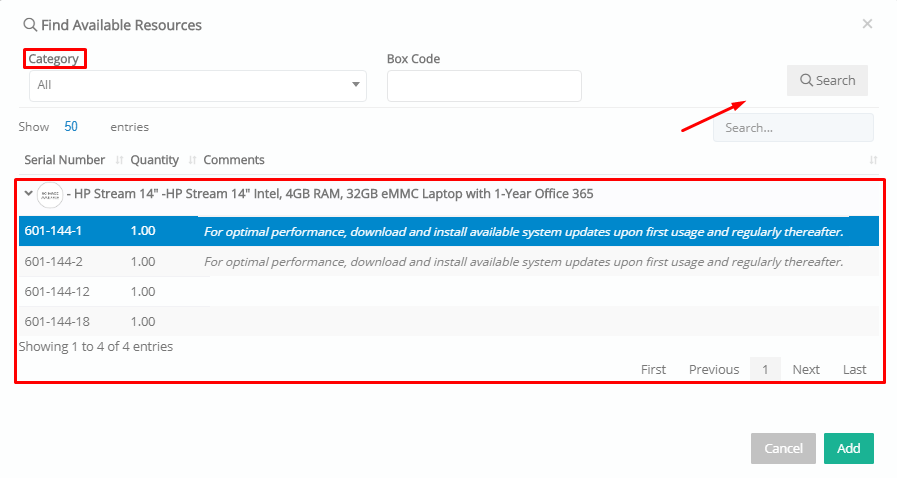Go to First page of results

pyautogui.click(x=653, y=369)
